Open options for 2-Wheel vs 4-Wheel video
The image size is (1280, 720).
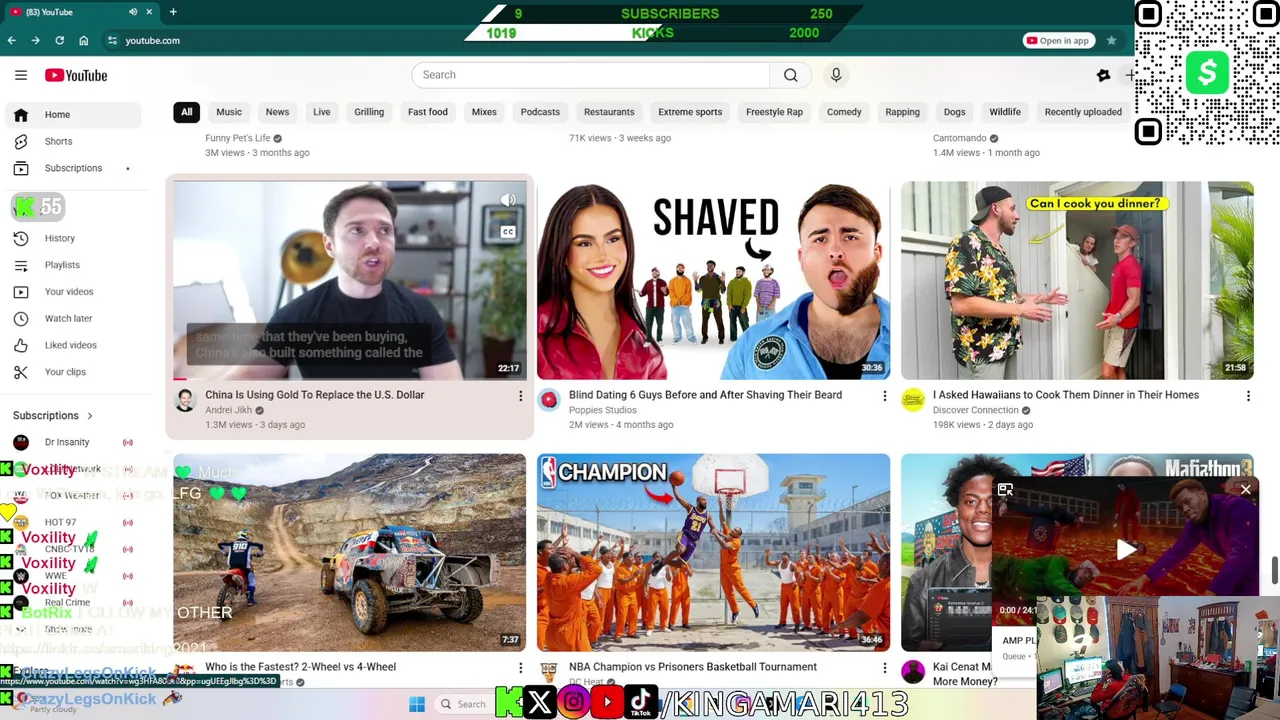[x=520, y=668]
